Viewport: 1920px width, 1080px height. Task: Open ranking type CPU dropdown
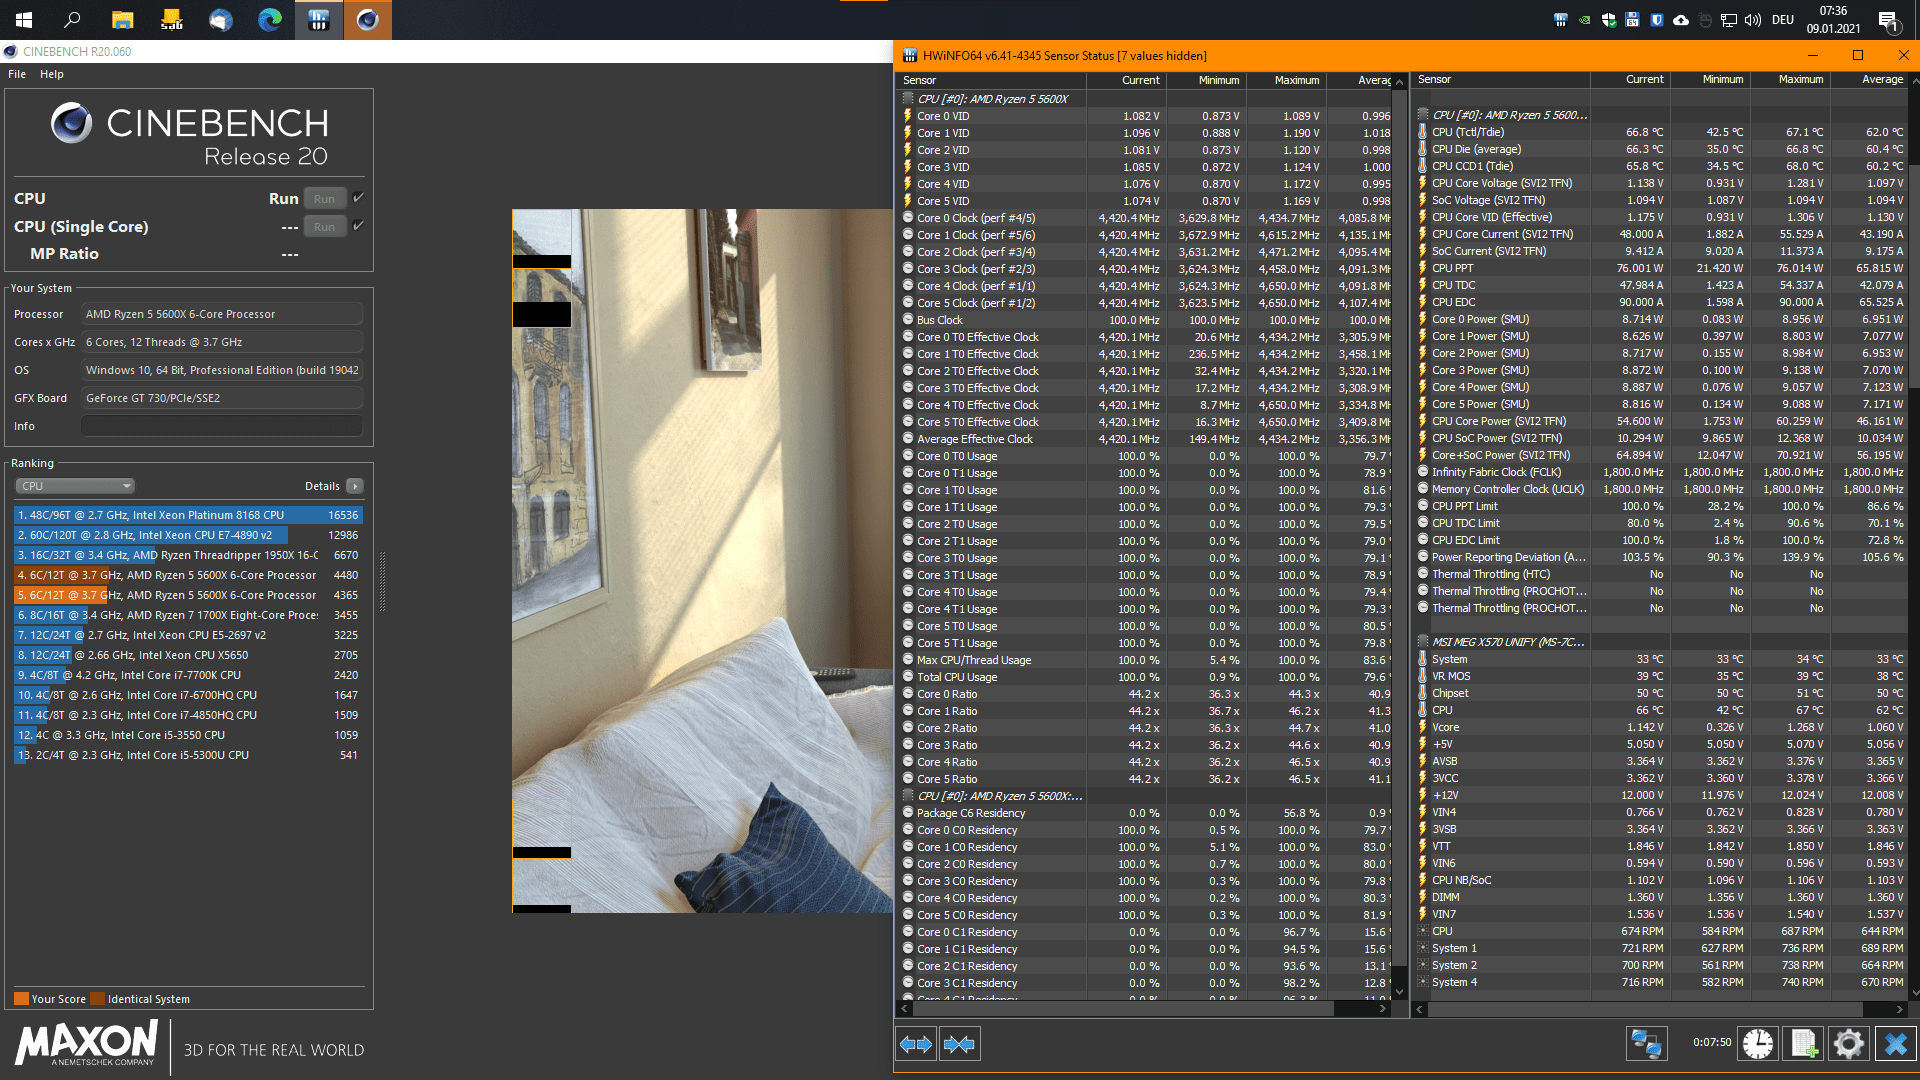pos(75,486)
